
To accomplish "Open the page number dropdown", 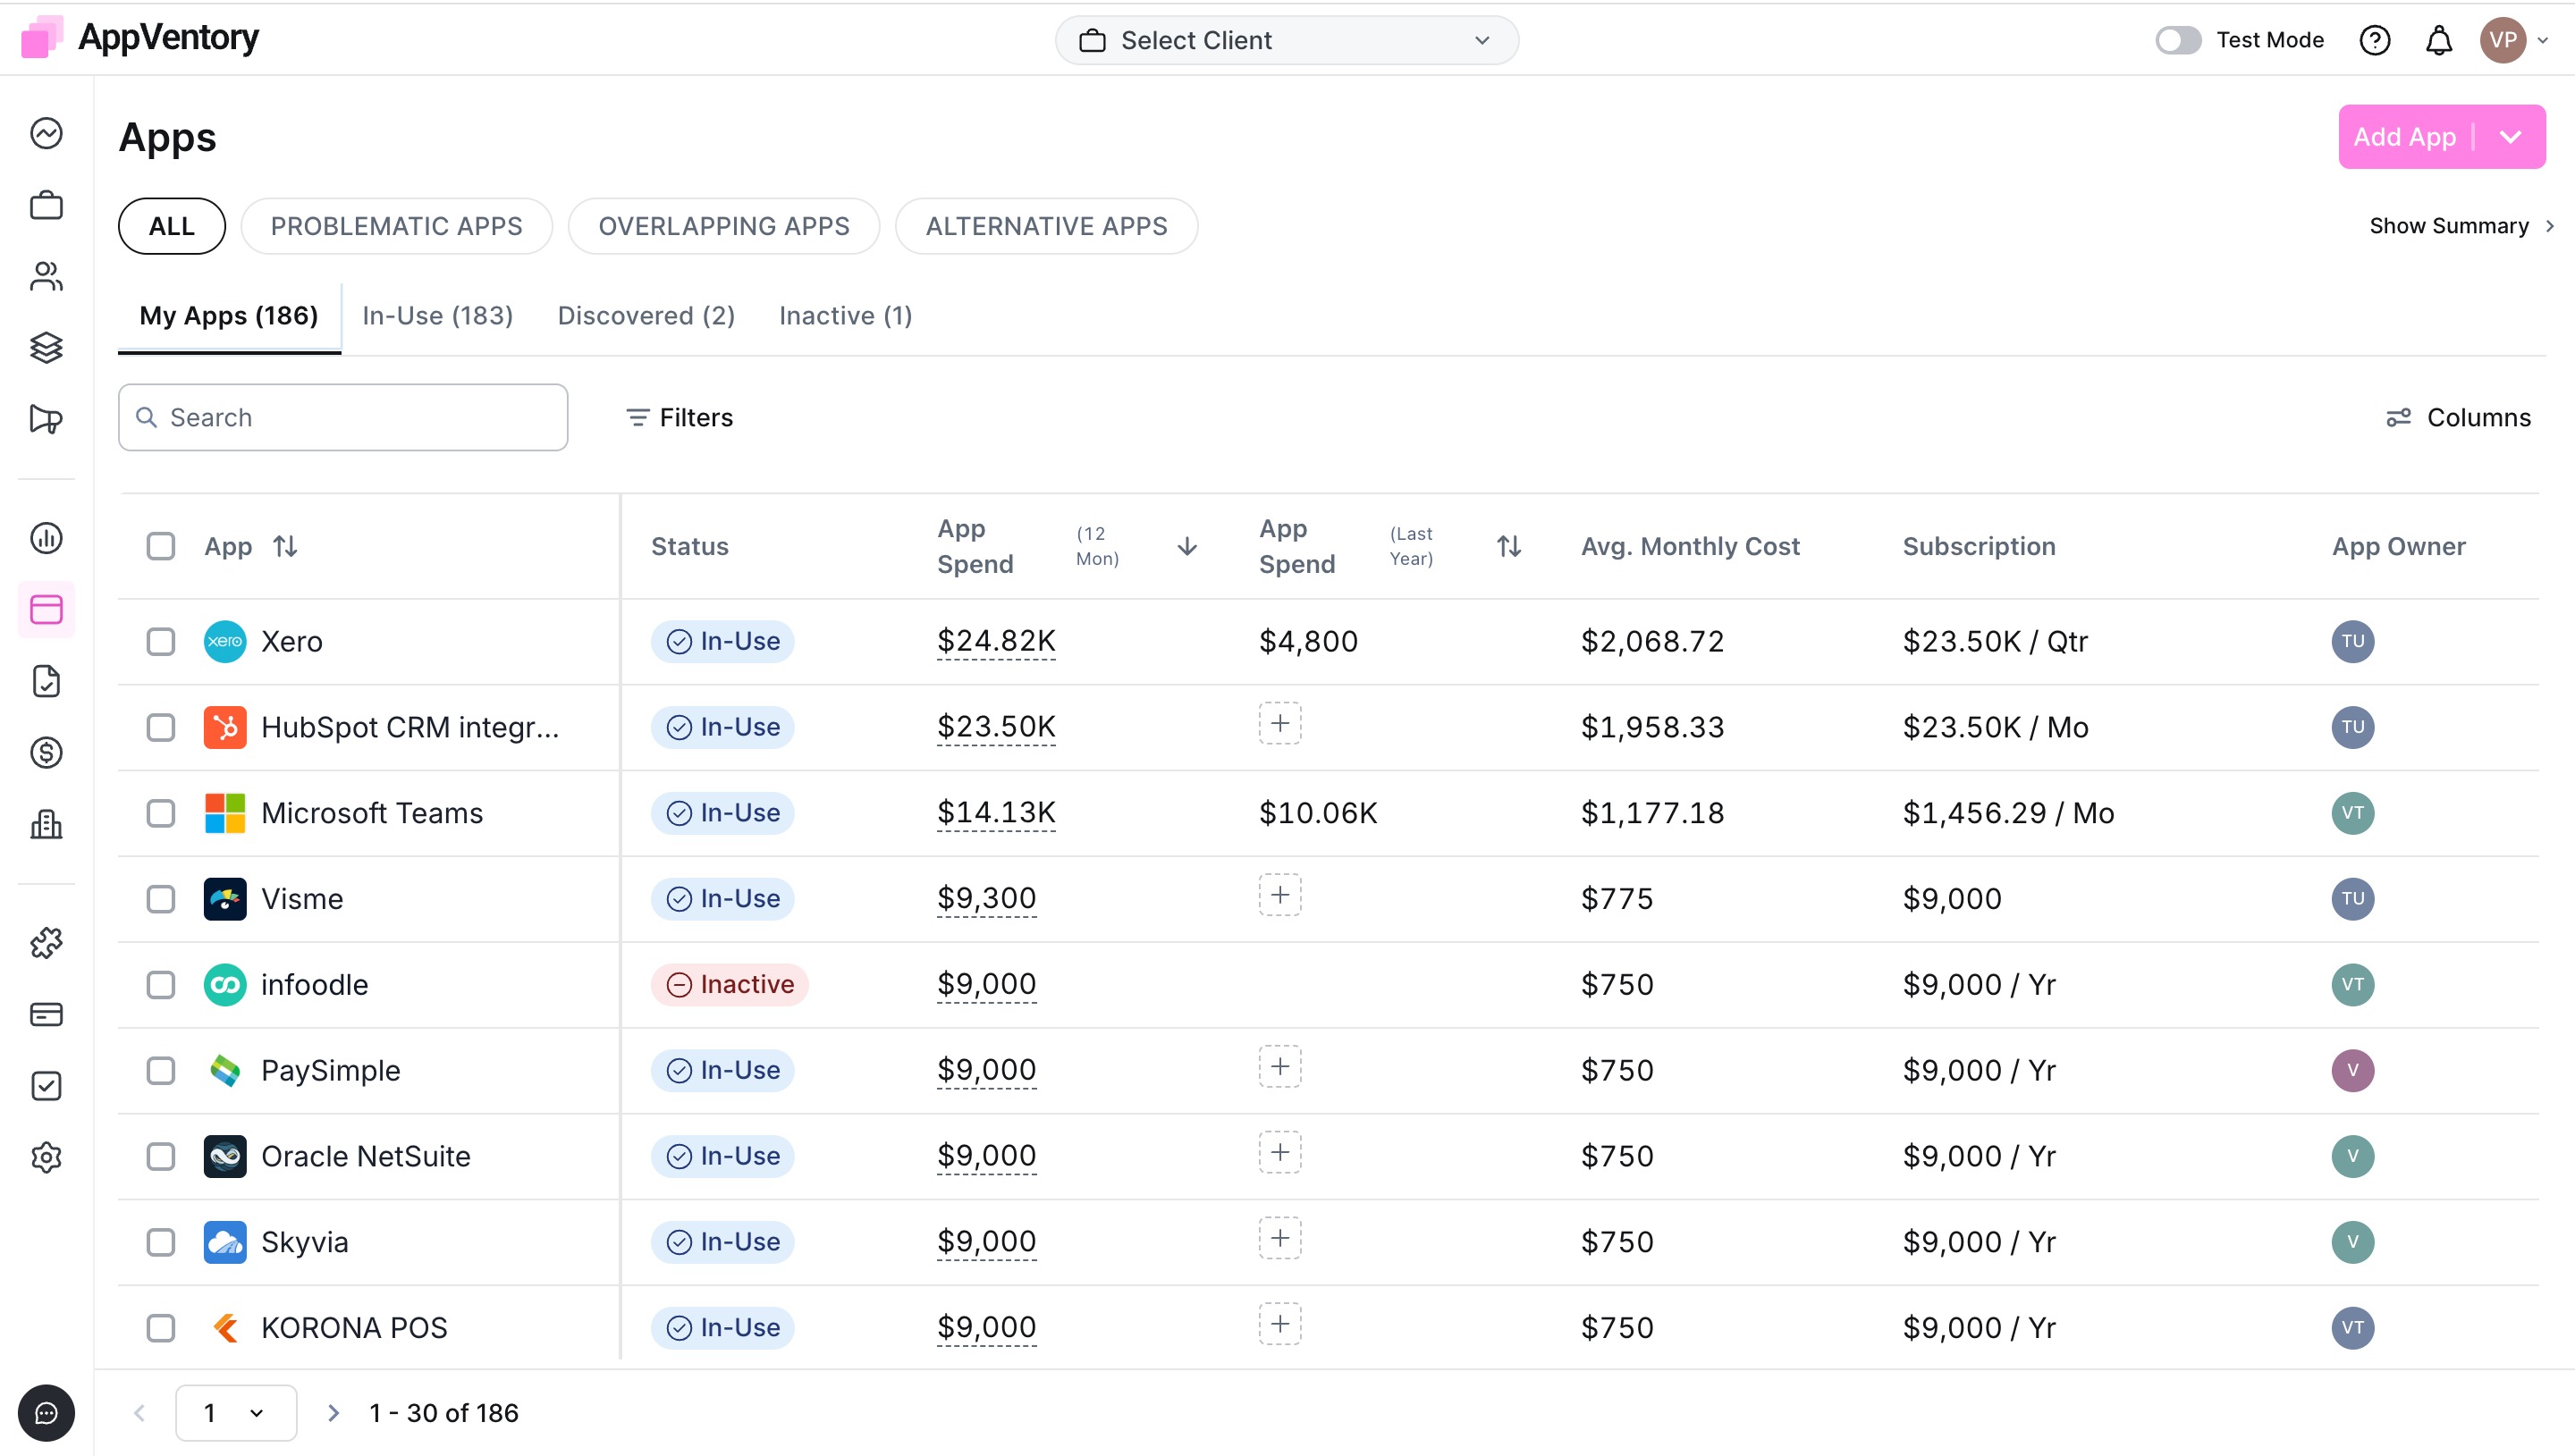I will click(235, 1412).
